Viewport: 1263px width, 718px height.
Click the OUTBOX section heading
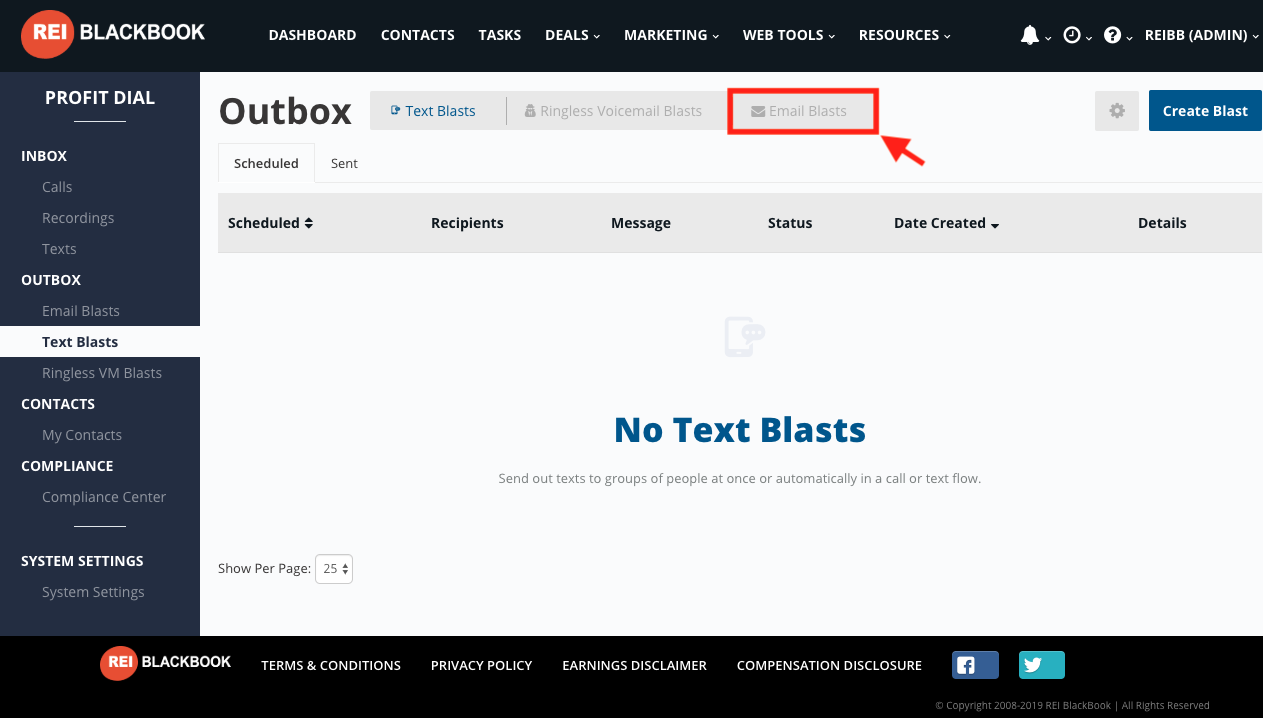coord(51,280)
